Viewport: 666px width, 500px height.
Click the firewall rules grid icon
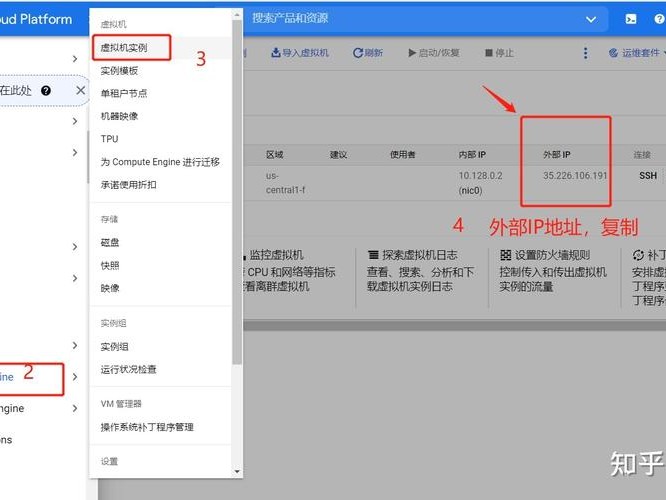click(505, 255)
